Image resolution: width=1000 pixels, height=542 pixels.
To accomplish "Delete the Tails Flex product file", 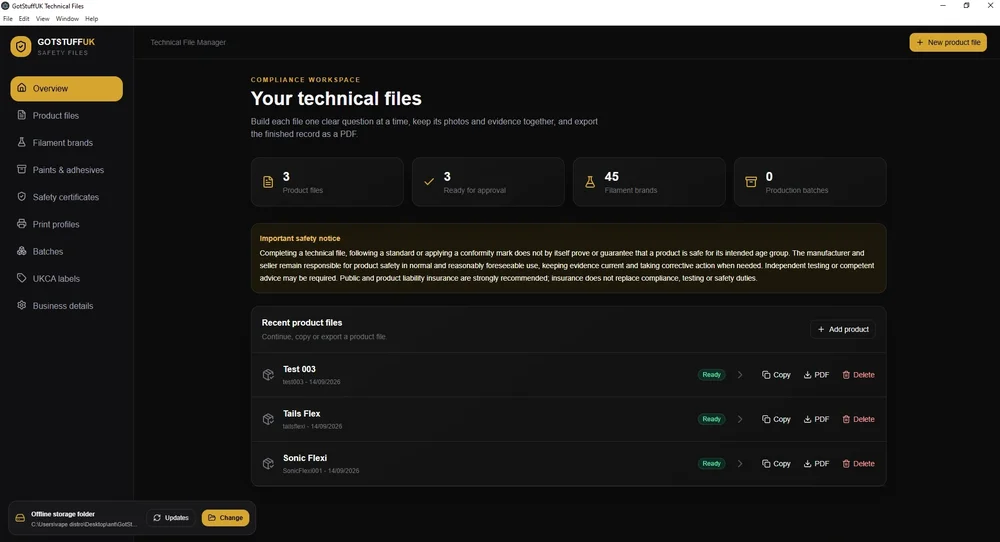I will click(858, 419).
